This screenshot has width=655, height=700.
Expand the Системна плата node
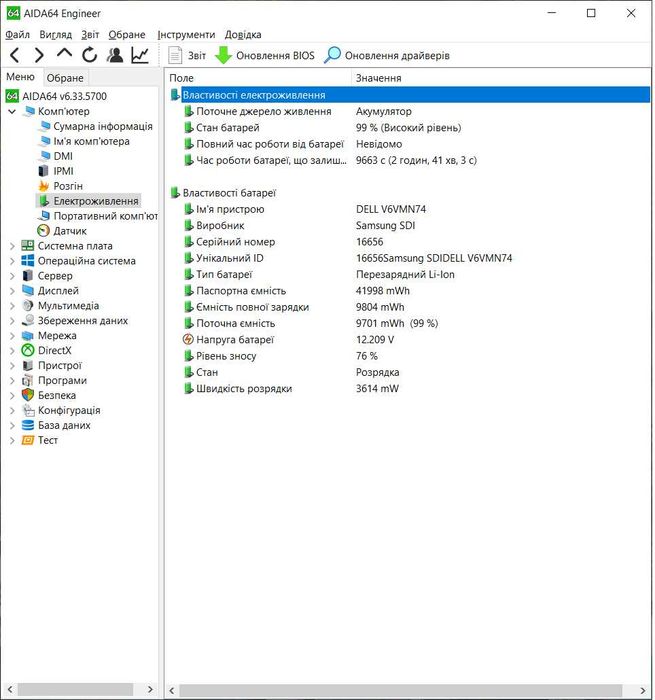[x=12, y=246]
